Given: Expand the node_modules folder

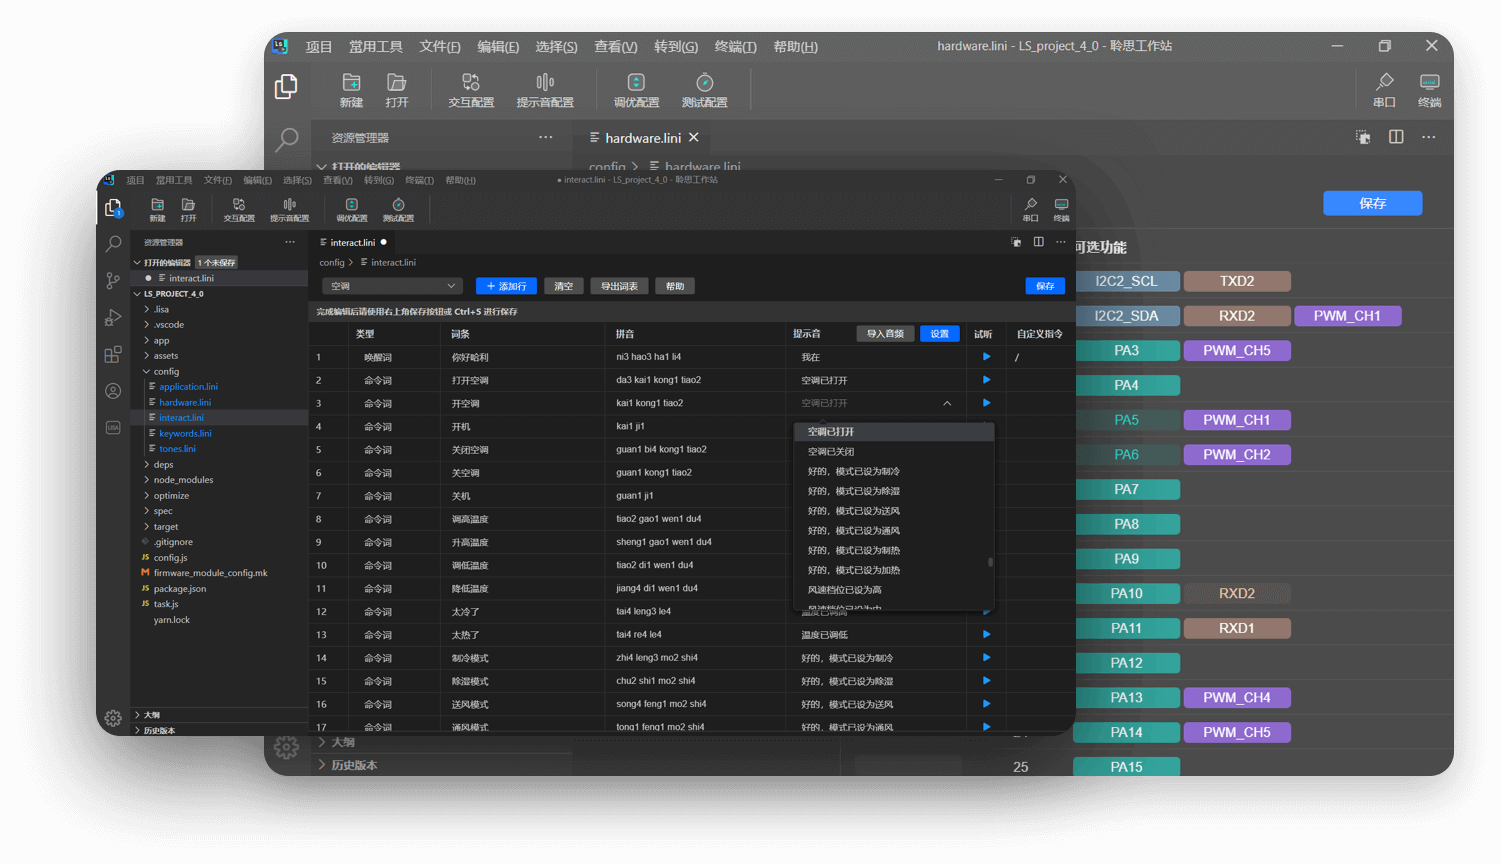Looking at the screenshot, I should tap(147, 480).
